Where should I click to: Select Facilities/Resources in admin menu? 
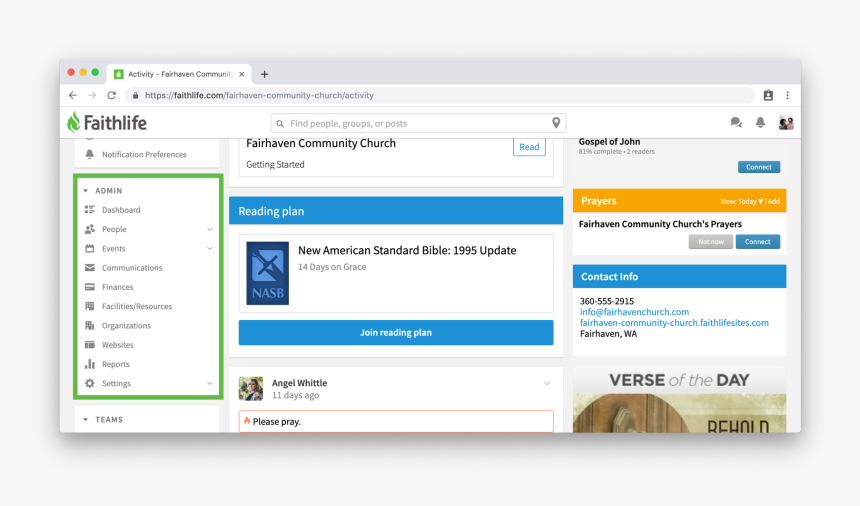137,306
